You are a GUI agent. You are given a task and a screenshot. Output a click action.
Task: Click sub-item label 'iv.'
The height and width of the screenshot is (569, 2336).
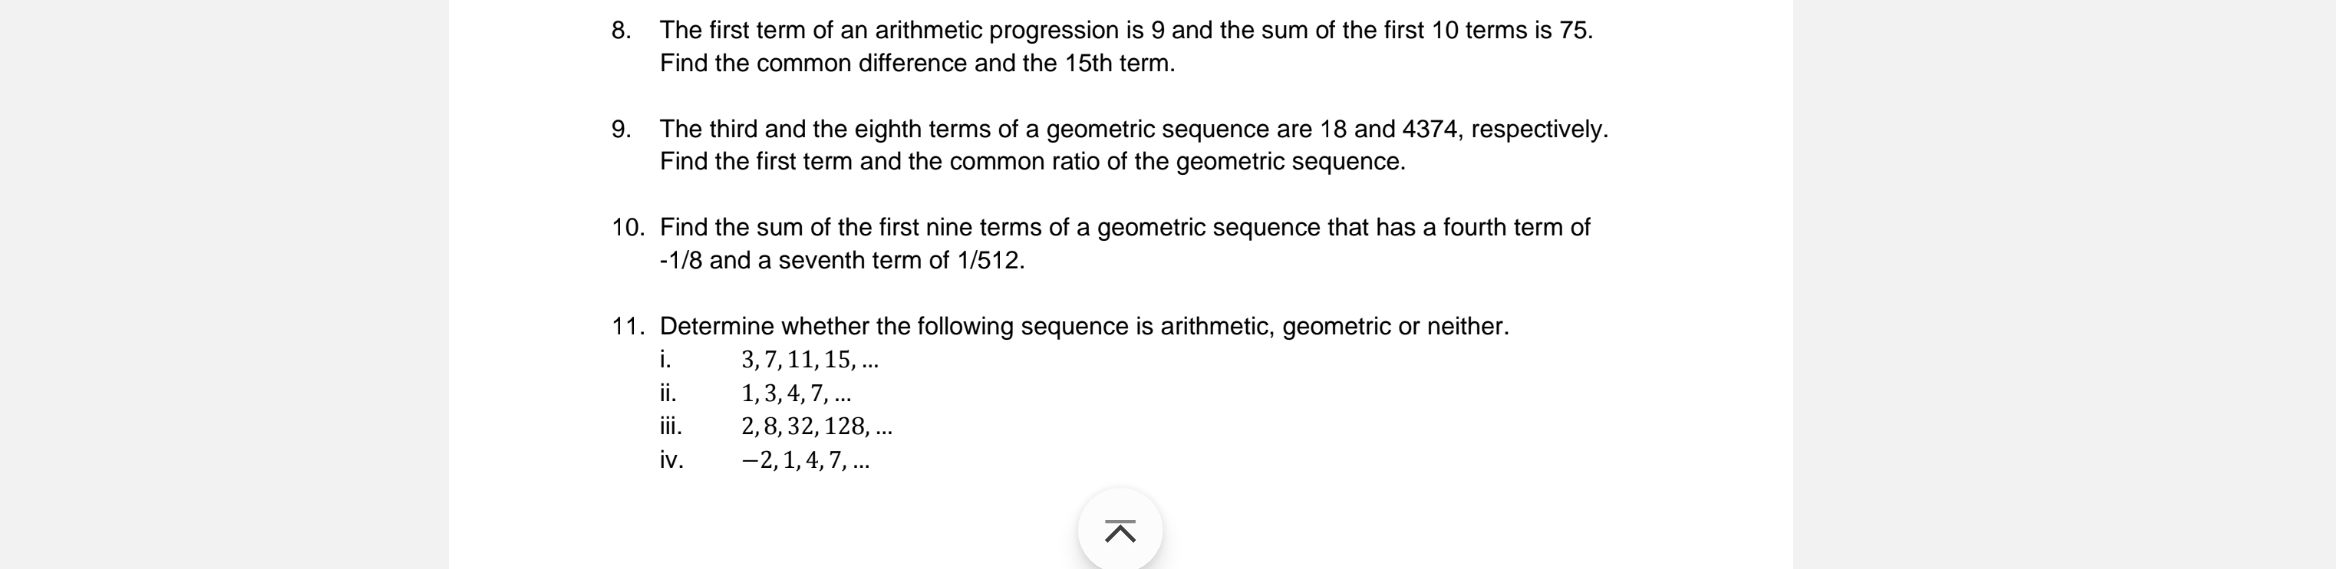point(671,461)
